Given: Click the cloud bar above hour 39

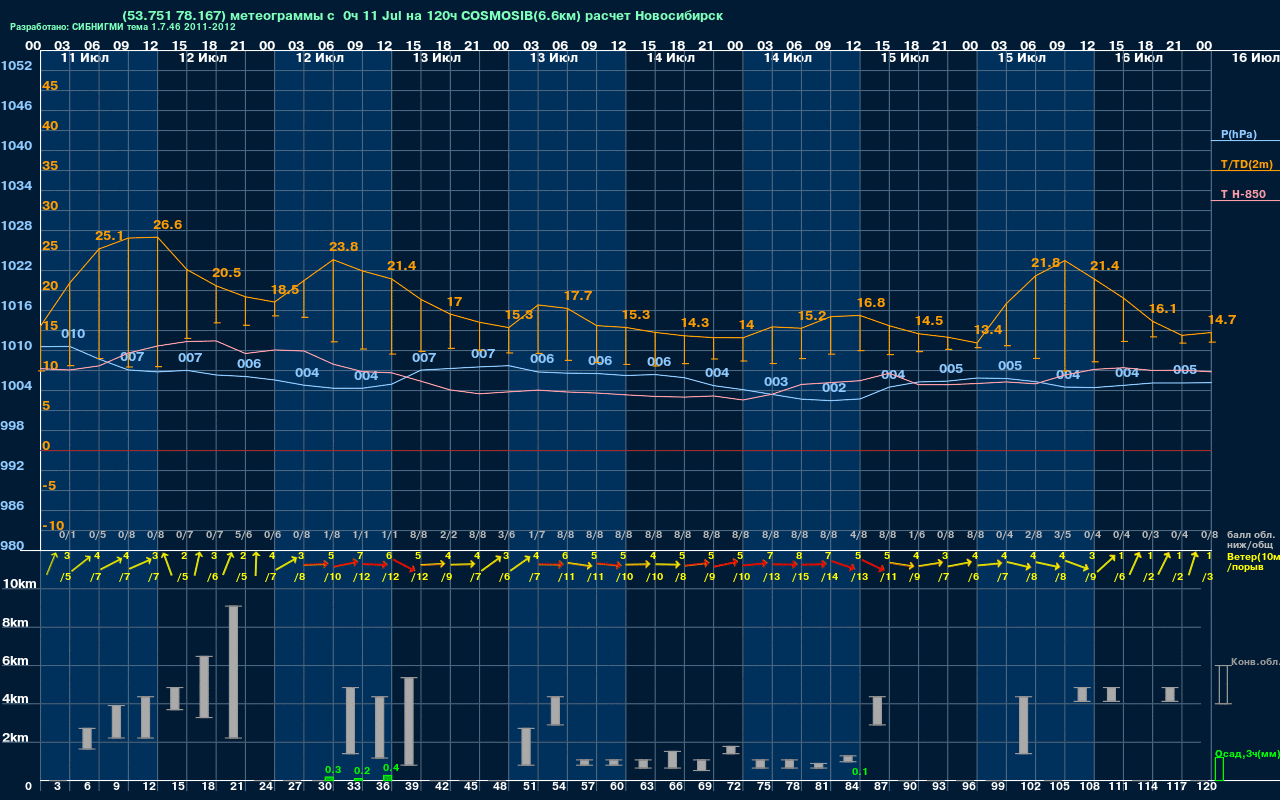Looking at the screenshot, I should coord(409,721).
